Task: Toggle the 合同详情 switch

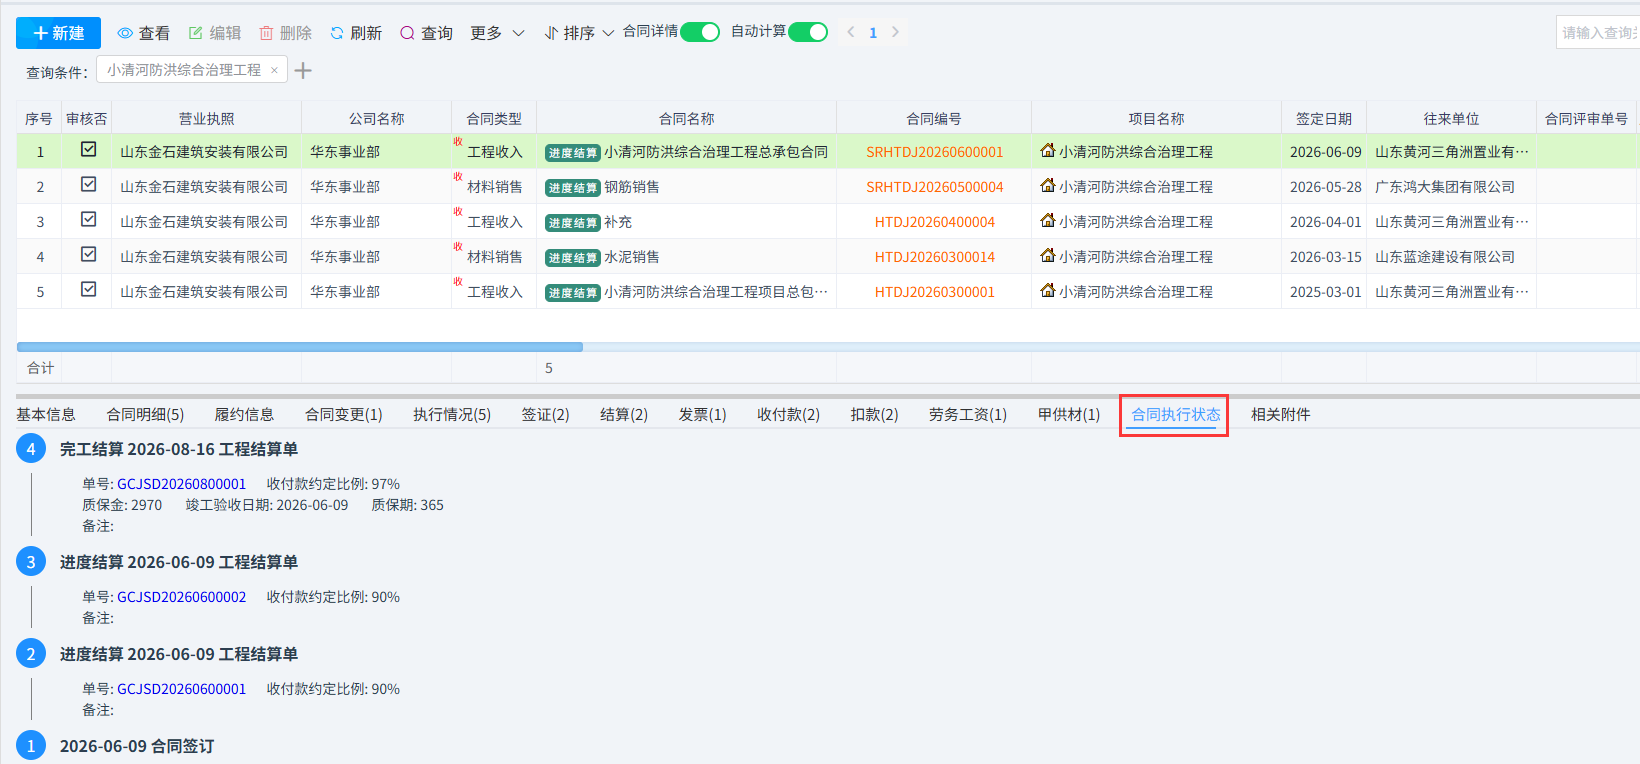Action: click(x=700, y=32)
